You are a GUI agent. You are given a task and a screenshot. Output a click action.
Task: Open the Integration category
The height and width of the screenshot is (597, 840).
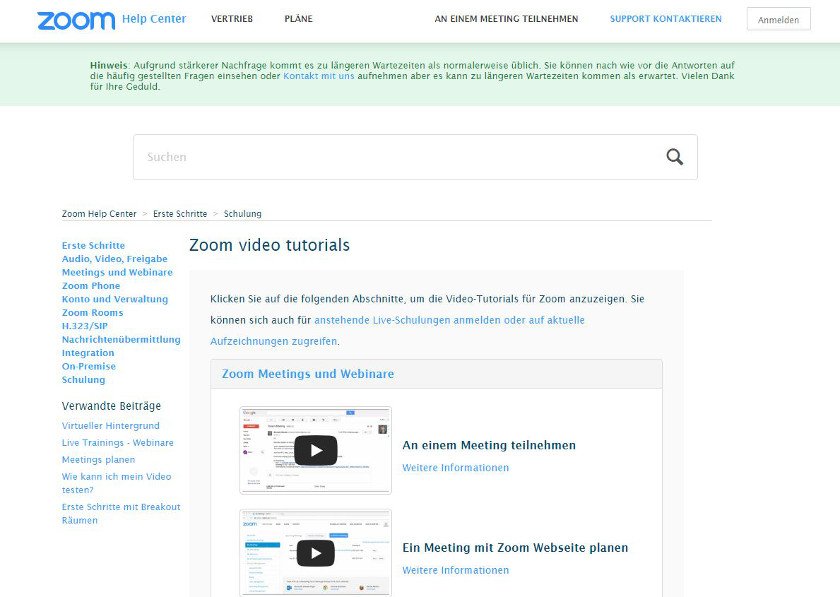pos(88,353)
